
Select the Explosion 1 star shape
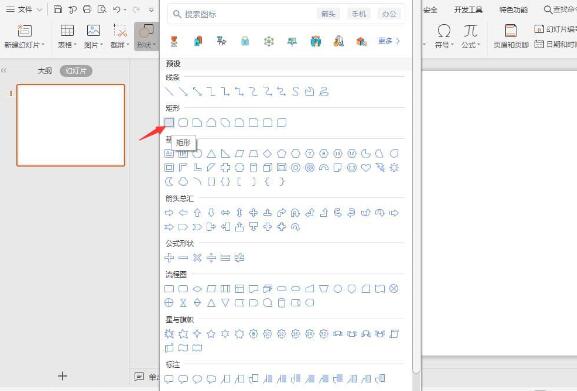pos(169,334)
